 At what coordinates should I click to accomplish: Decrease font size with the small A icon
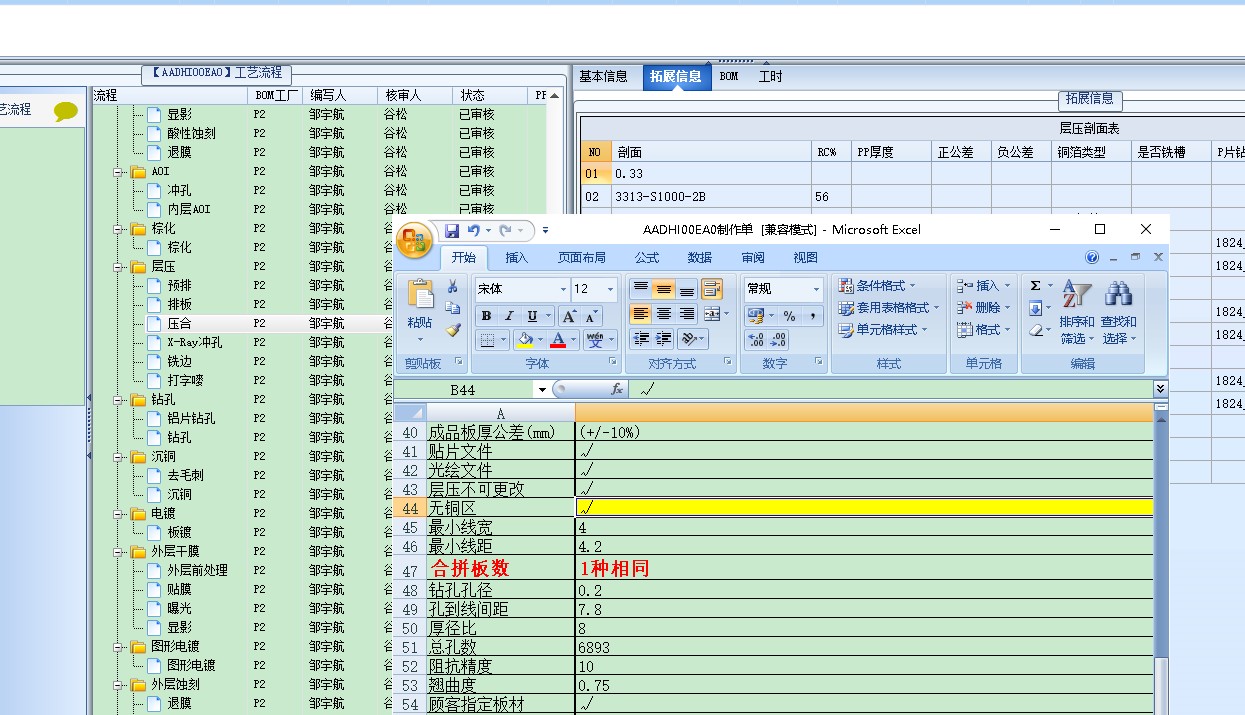coord(591,316)
